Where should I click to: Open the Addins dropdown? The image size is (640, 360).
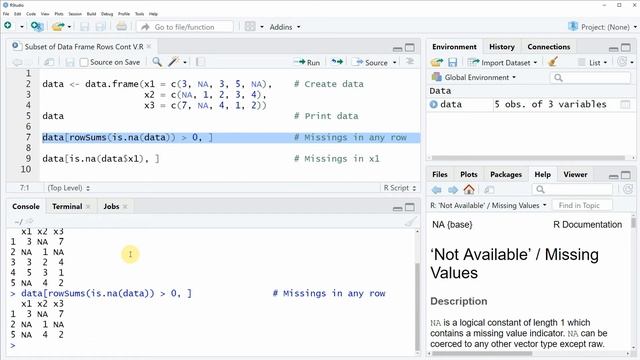(284, 27)
